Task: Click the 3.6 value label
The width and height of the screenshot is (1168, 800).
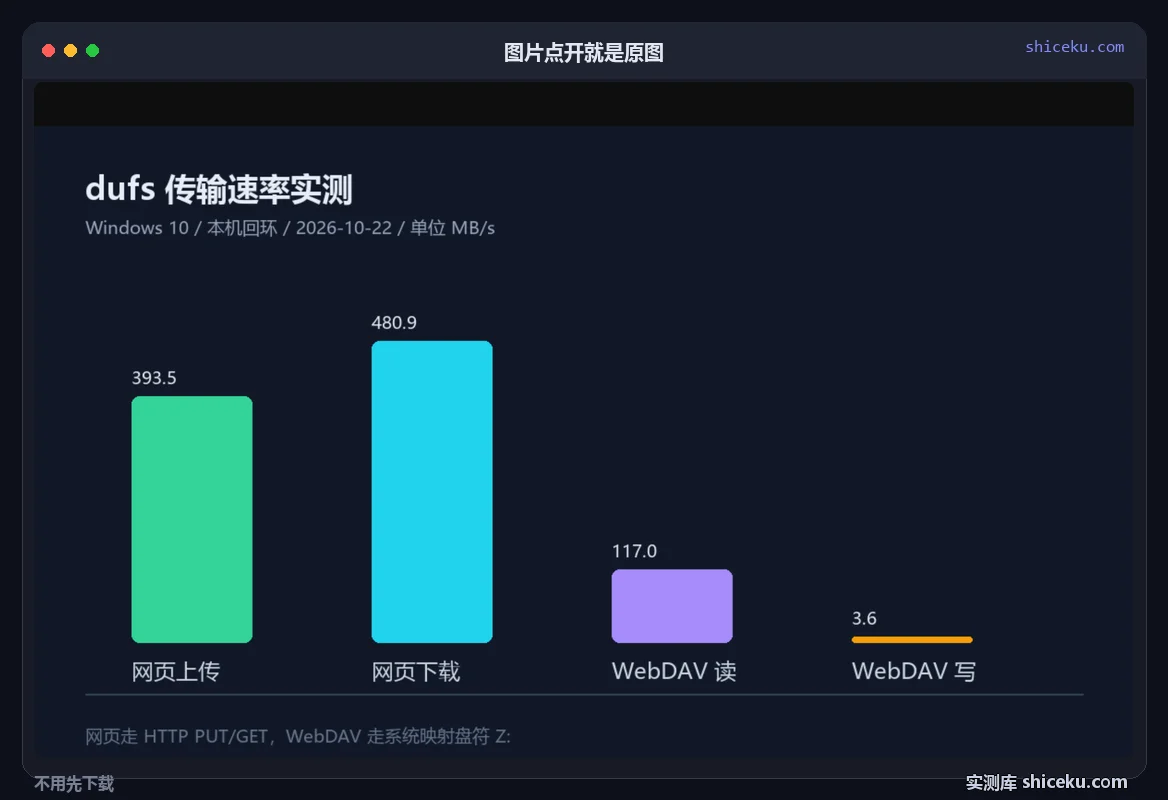Action: 864,619
